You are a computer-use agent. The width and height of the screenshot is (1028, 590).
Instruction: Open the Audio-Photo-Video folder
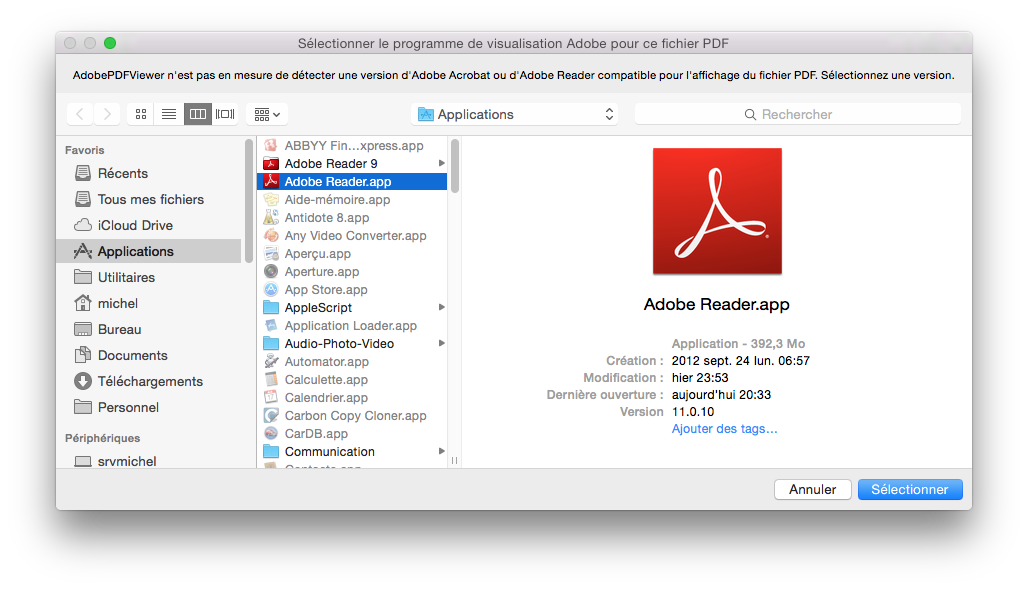(352, 344)
